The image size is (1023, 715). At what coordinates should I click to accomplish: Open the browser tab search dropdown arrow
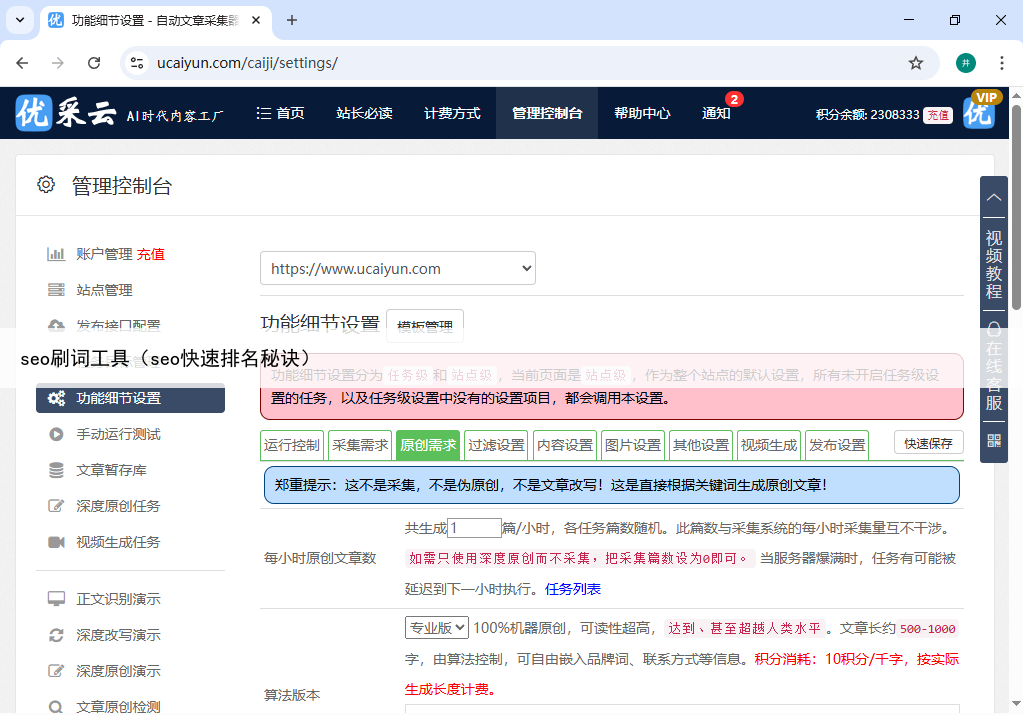click(21, 20)
